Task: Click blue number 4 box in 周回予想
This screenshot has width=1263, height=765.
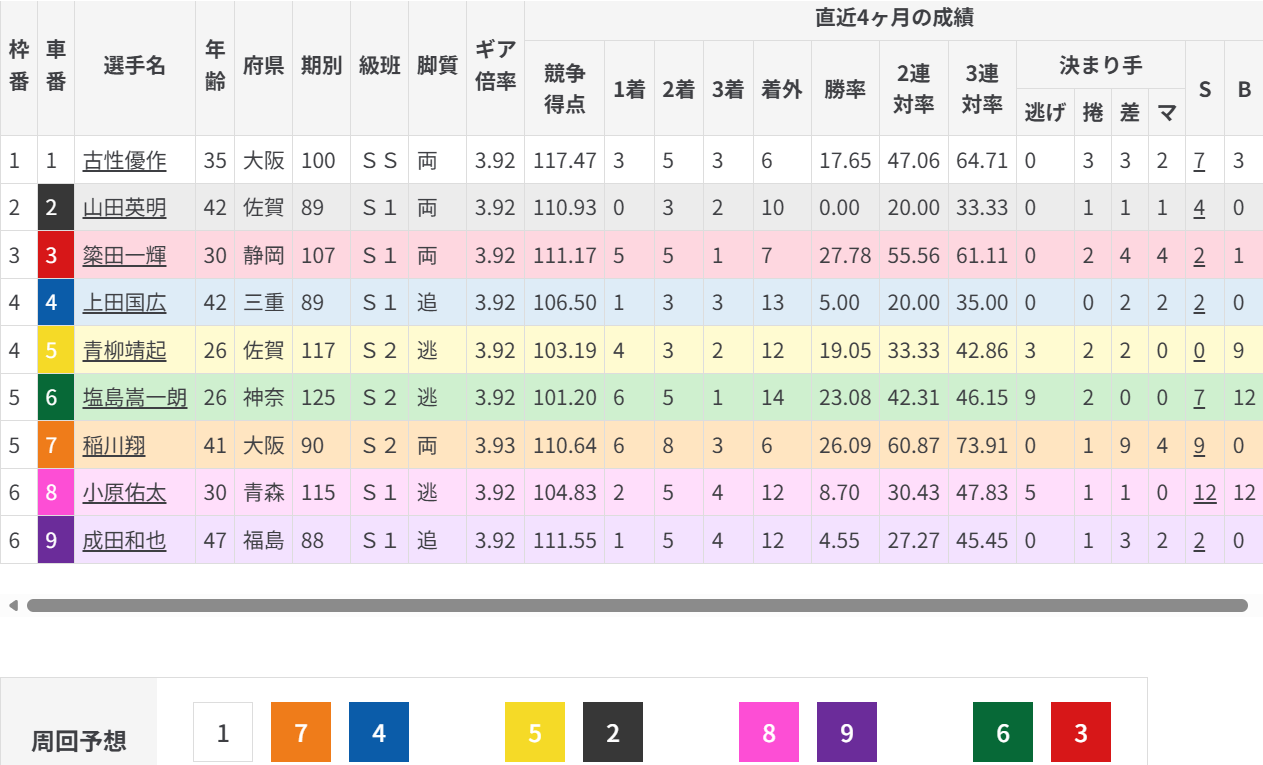Action: point(379,733)
